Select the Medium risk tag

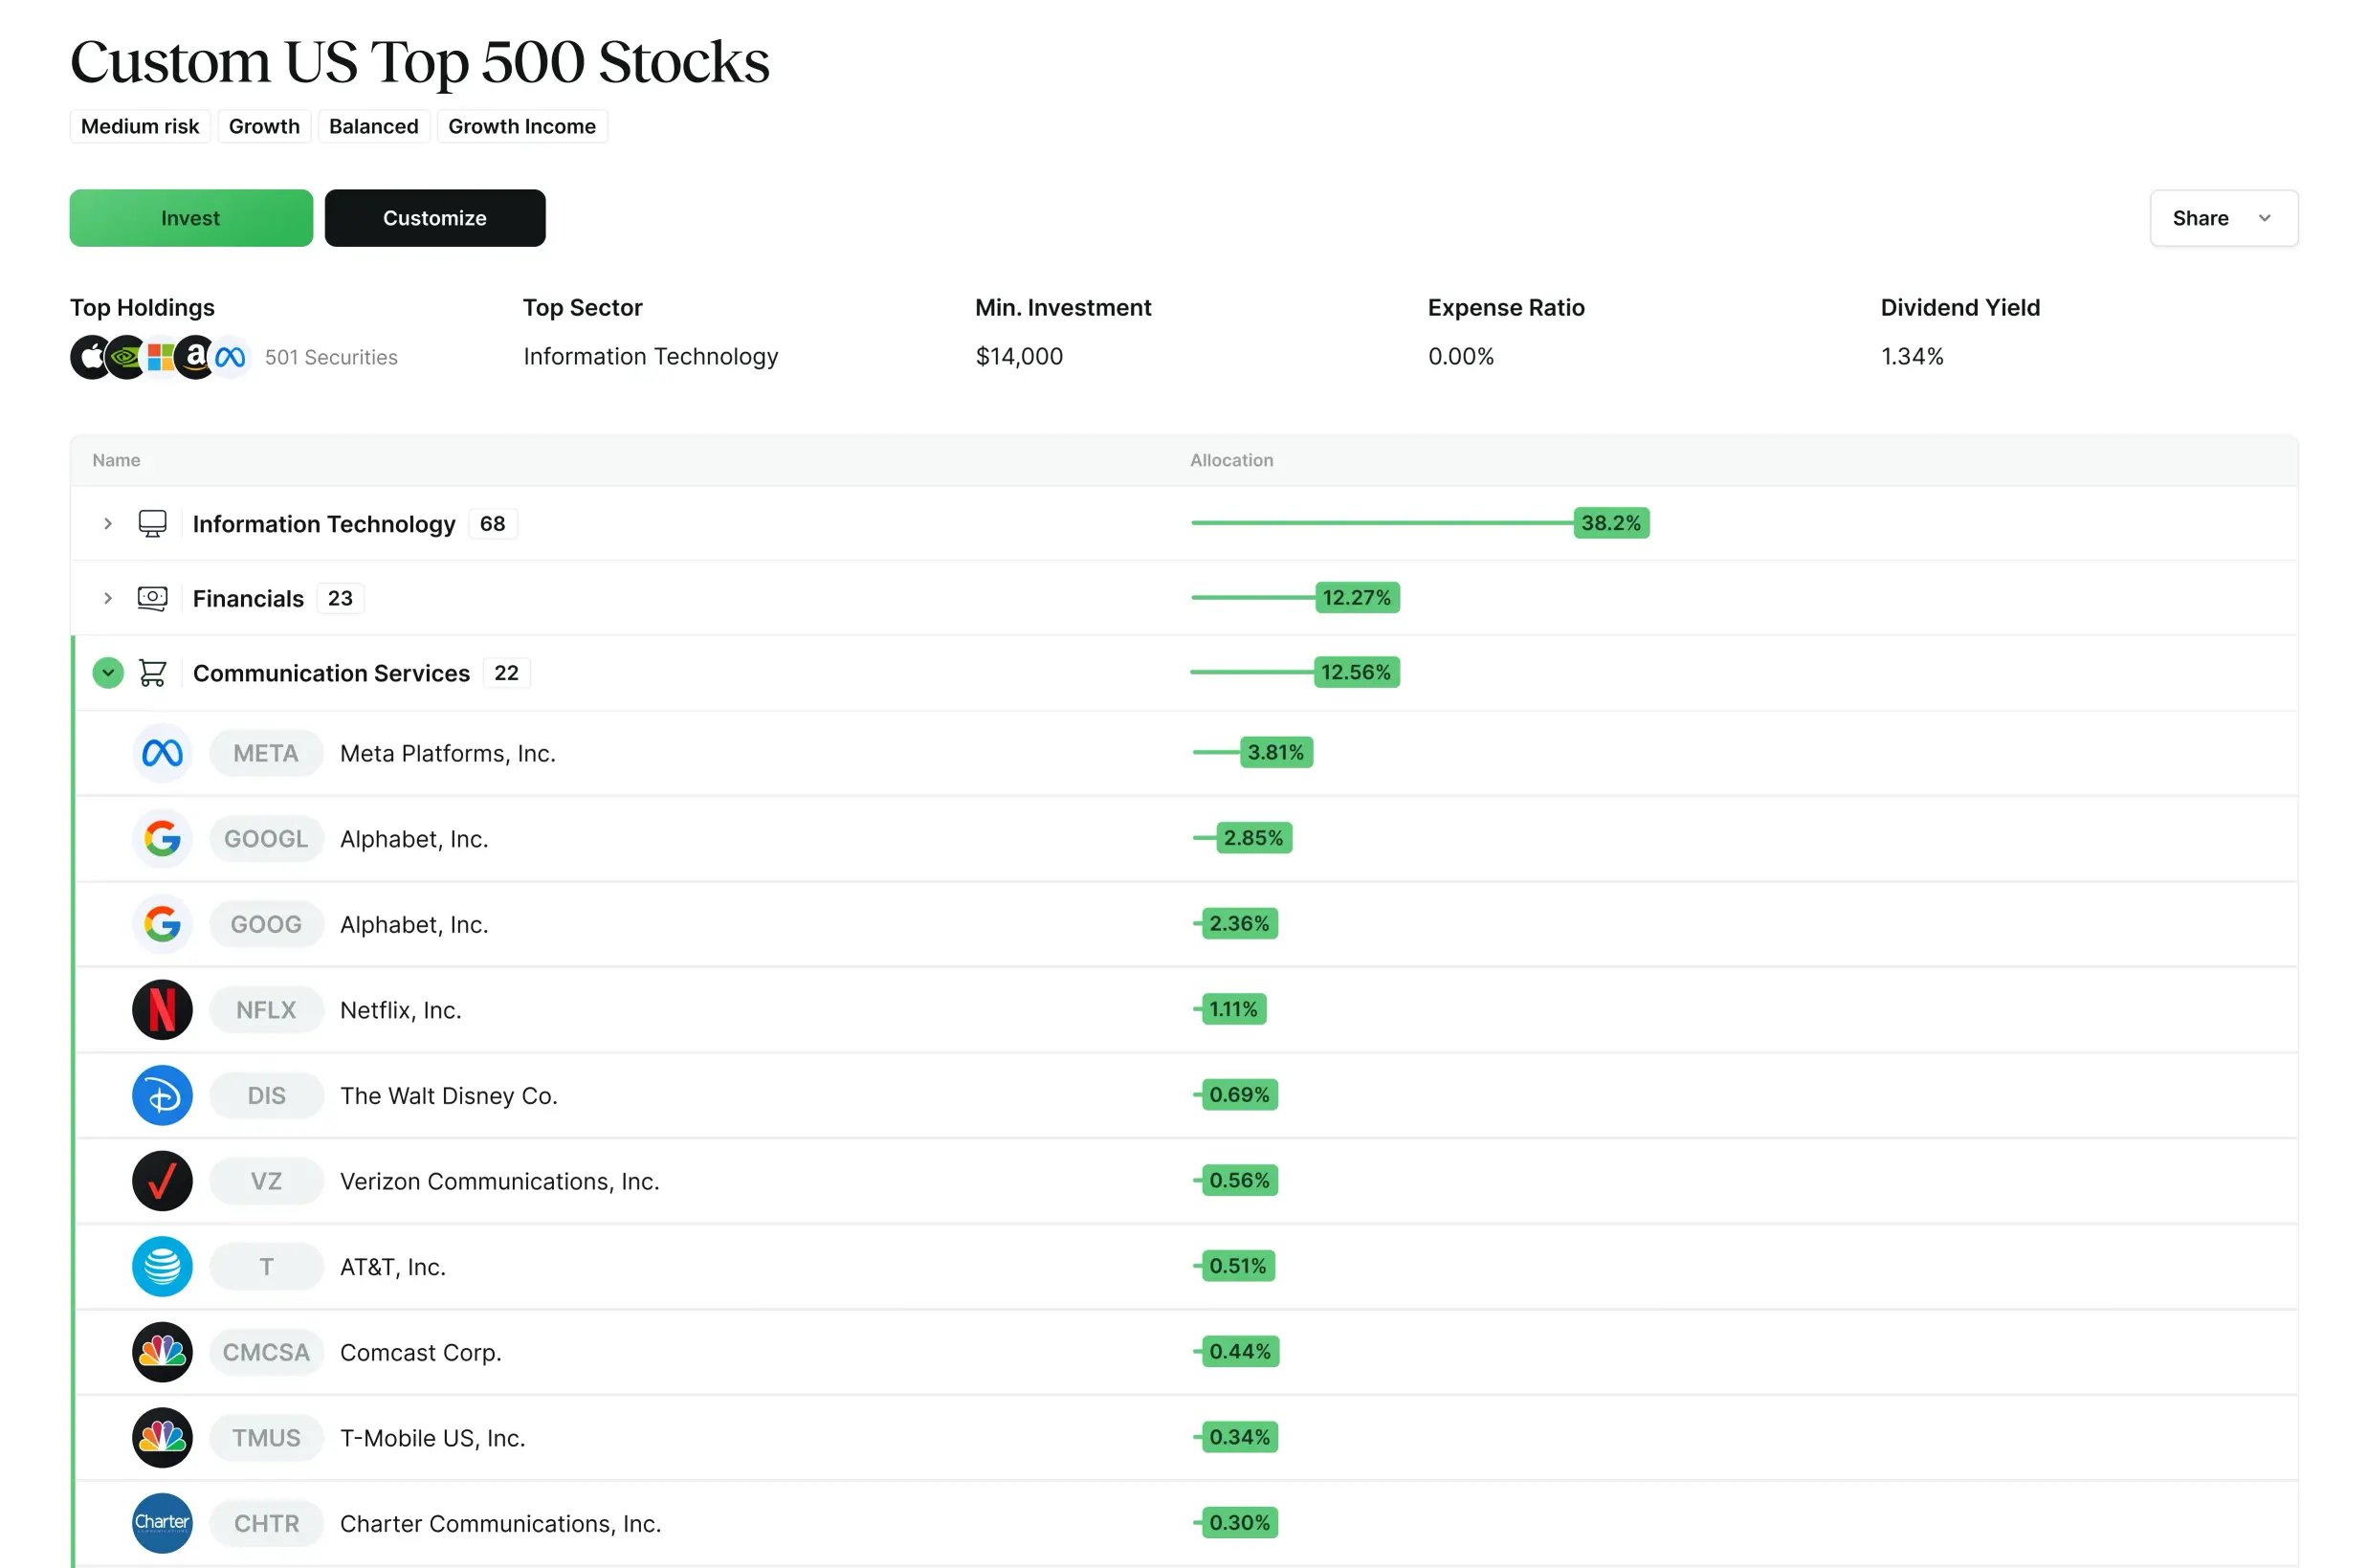(x=140, y=126)
